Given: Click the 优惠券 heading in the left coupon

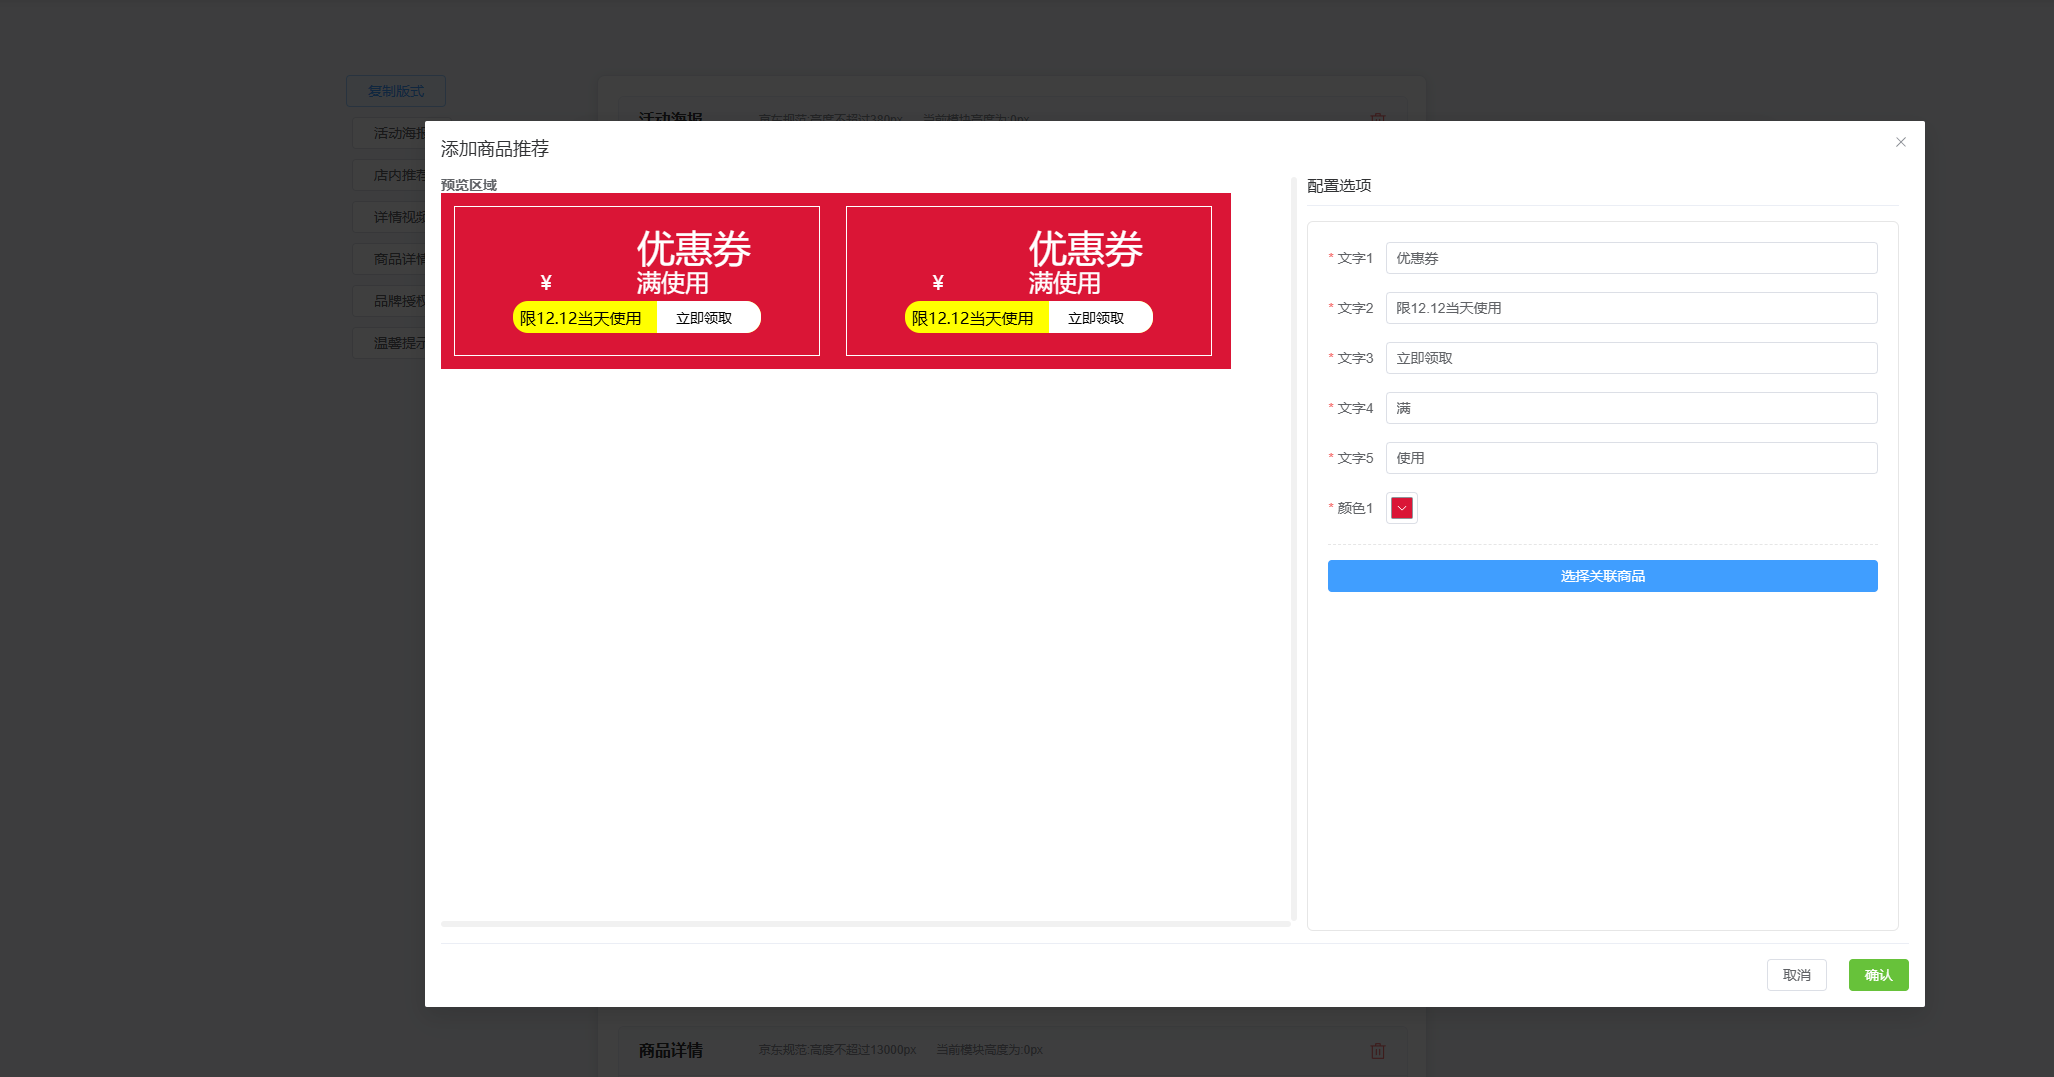Looking at the screenshot, I should coord(694,249).
